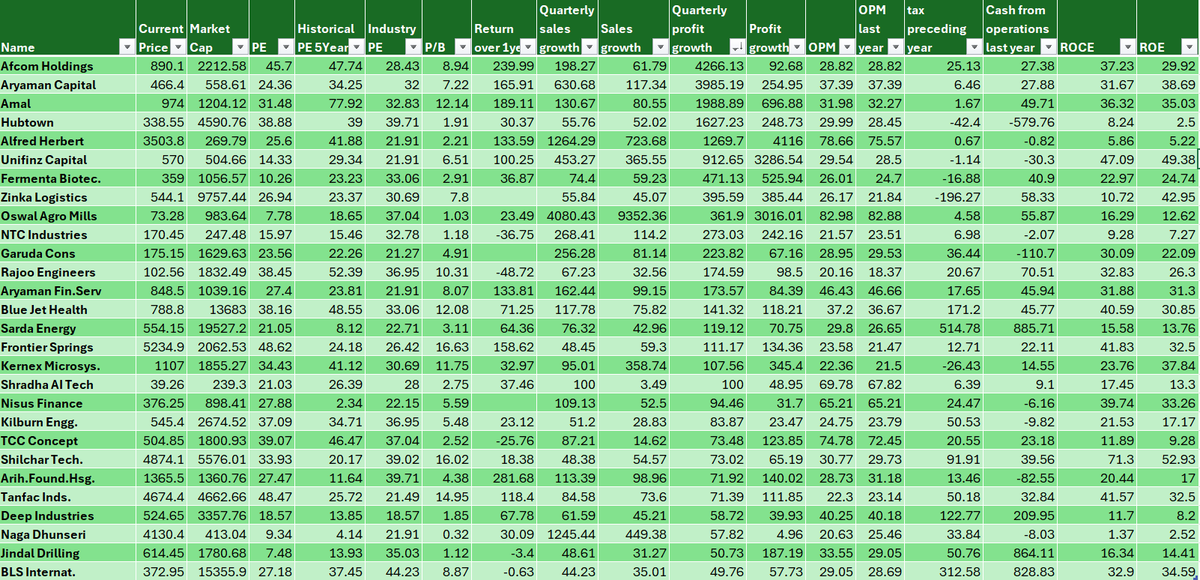Image resolution: width=1200 pixels, height=580 pixels.
Task: Click the tax preceding year value 514.78
Action: pyautogui.click(x=960, y=328)
